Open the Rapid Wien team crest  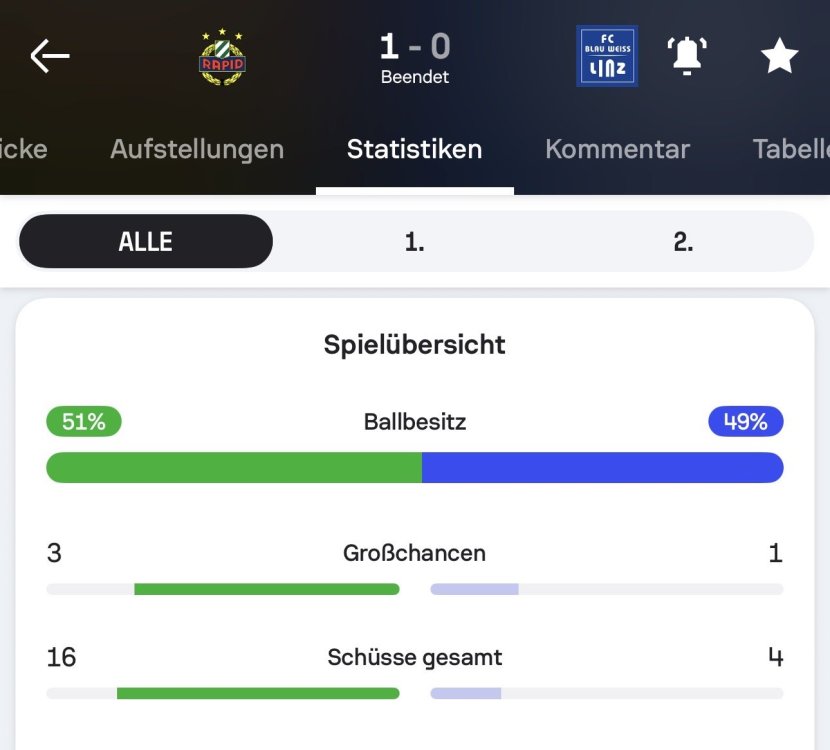pos(222,57)
